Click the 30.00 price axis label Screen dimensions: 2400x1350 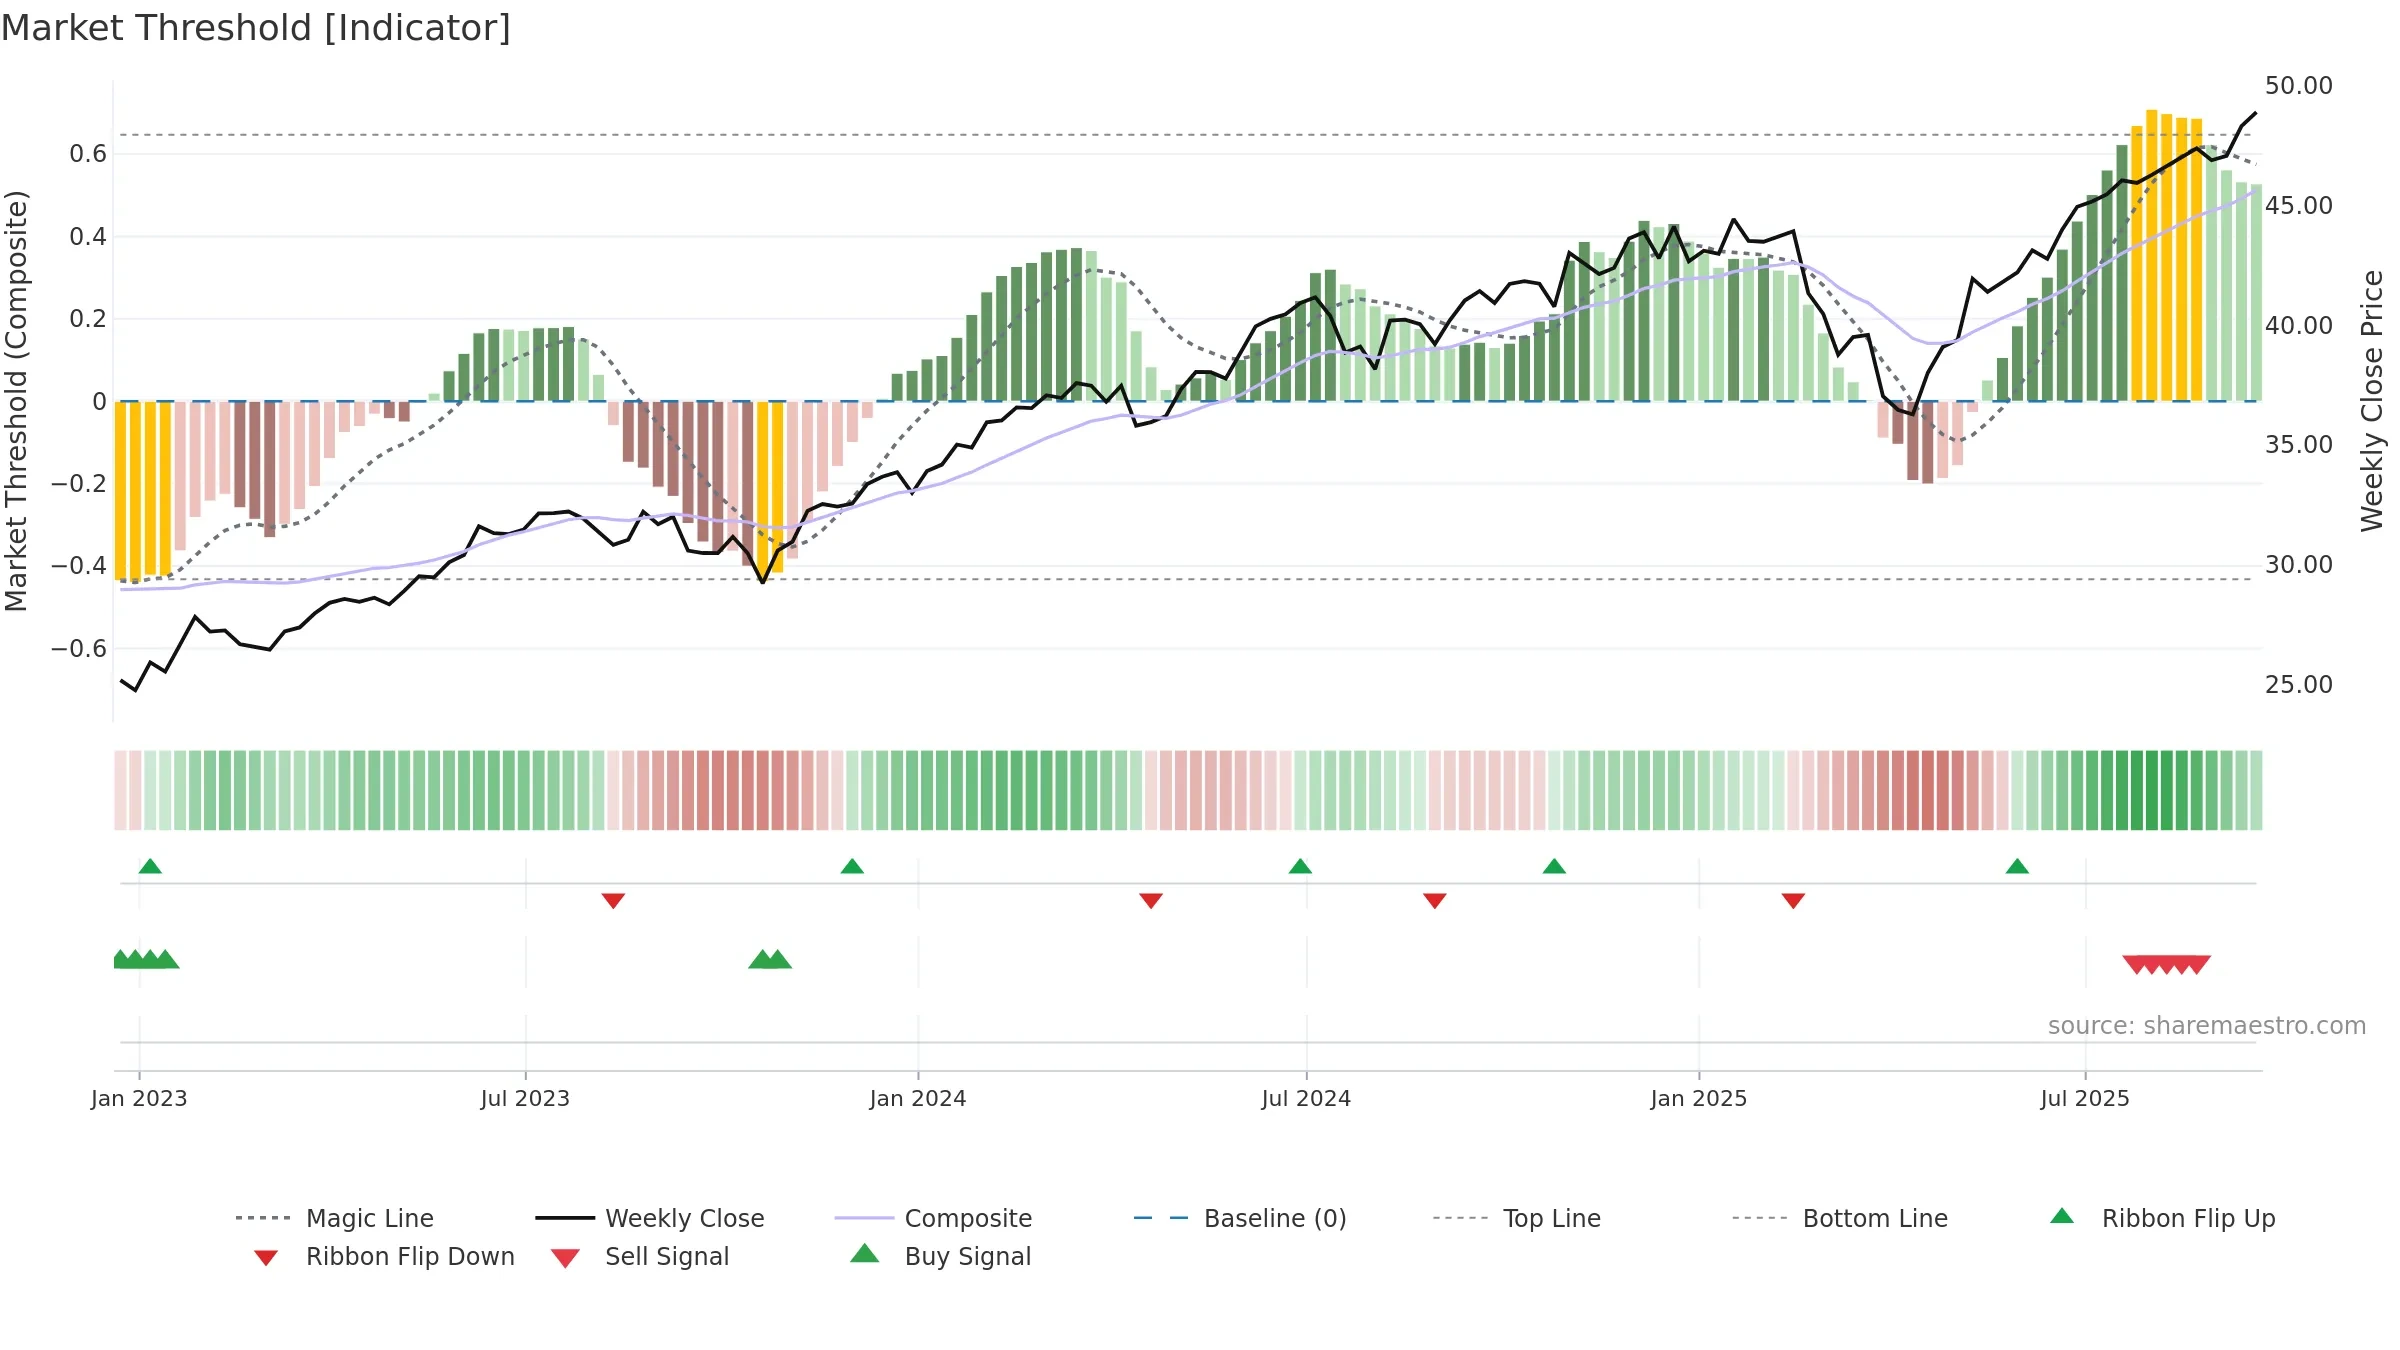(x=2299, y=564)
